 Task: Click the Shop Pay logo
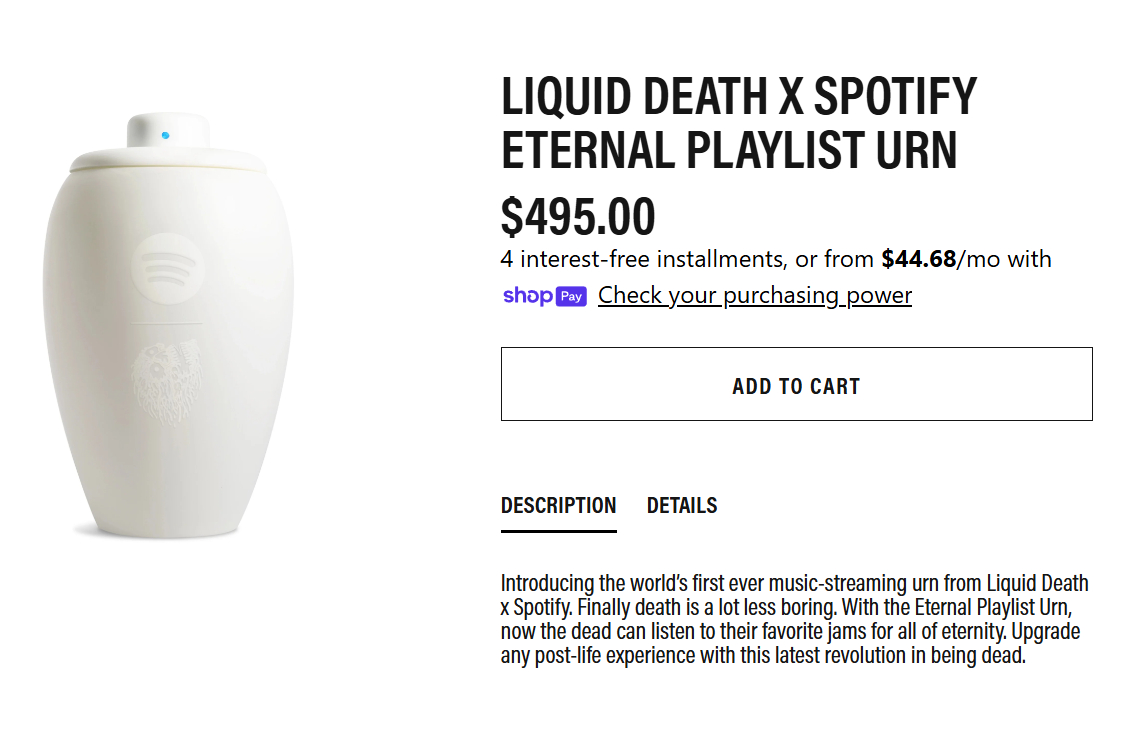(x=544, y=296)
